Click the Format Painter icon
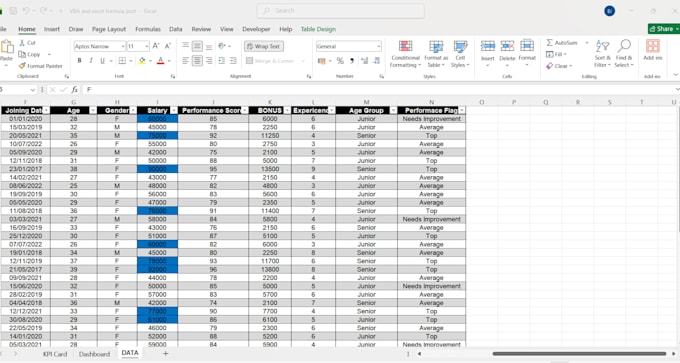Viewport: 680px width, 363px height. [22, 66]
